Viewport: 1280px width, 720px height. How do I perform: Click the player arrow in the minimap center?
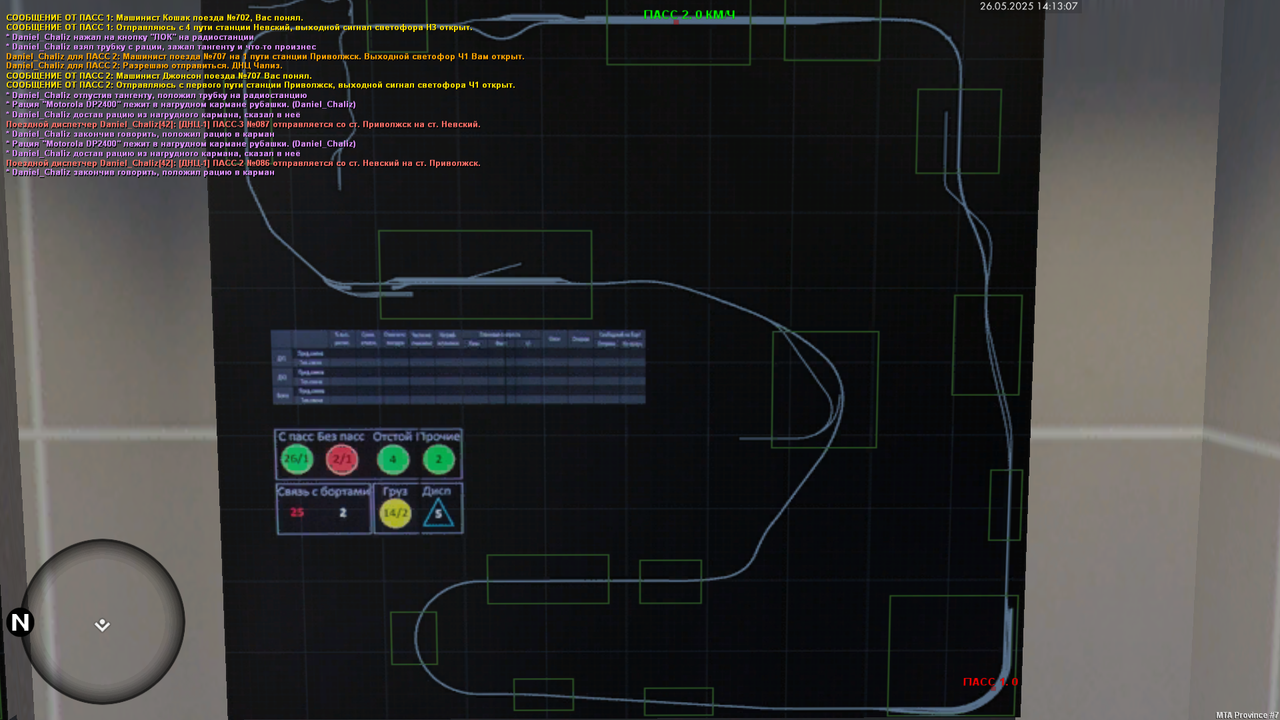coord(102,625)
